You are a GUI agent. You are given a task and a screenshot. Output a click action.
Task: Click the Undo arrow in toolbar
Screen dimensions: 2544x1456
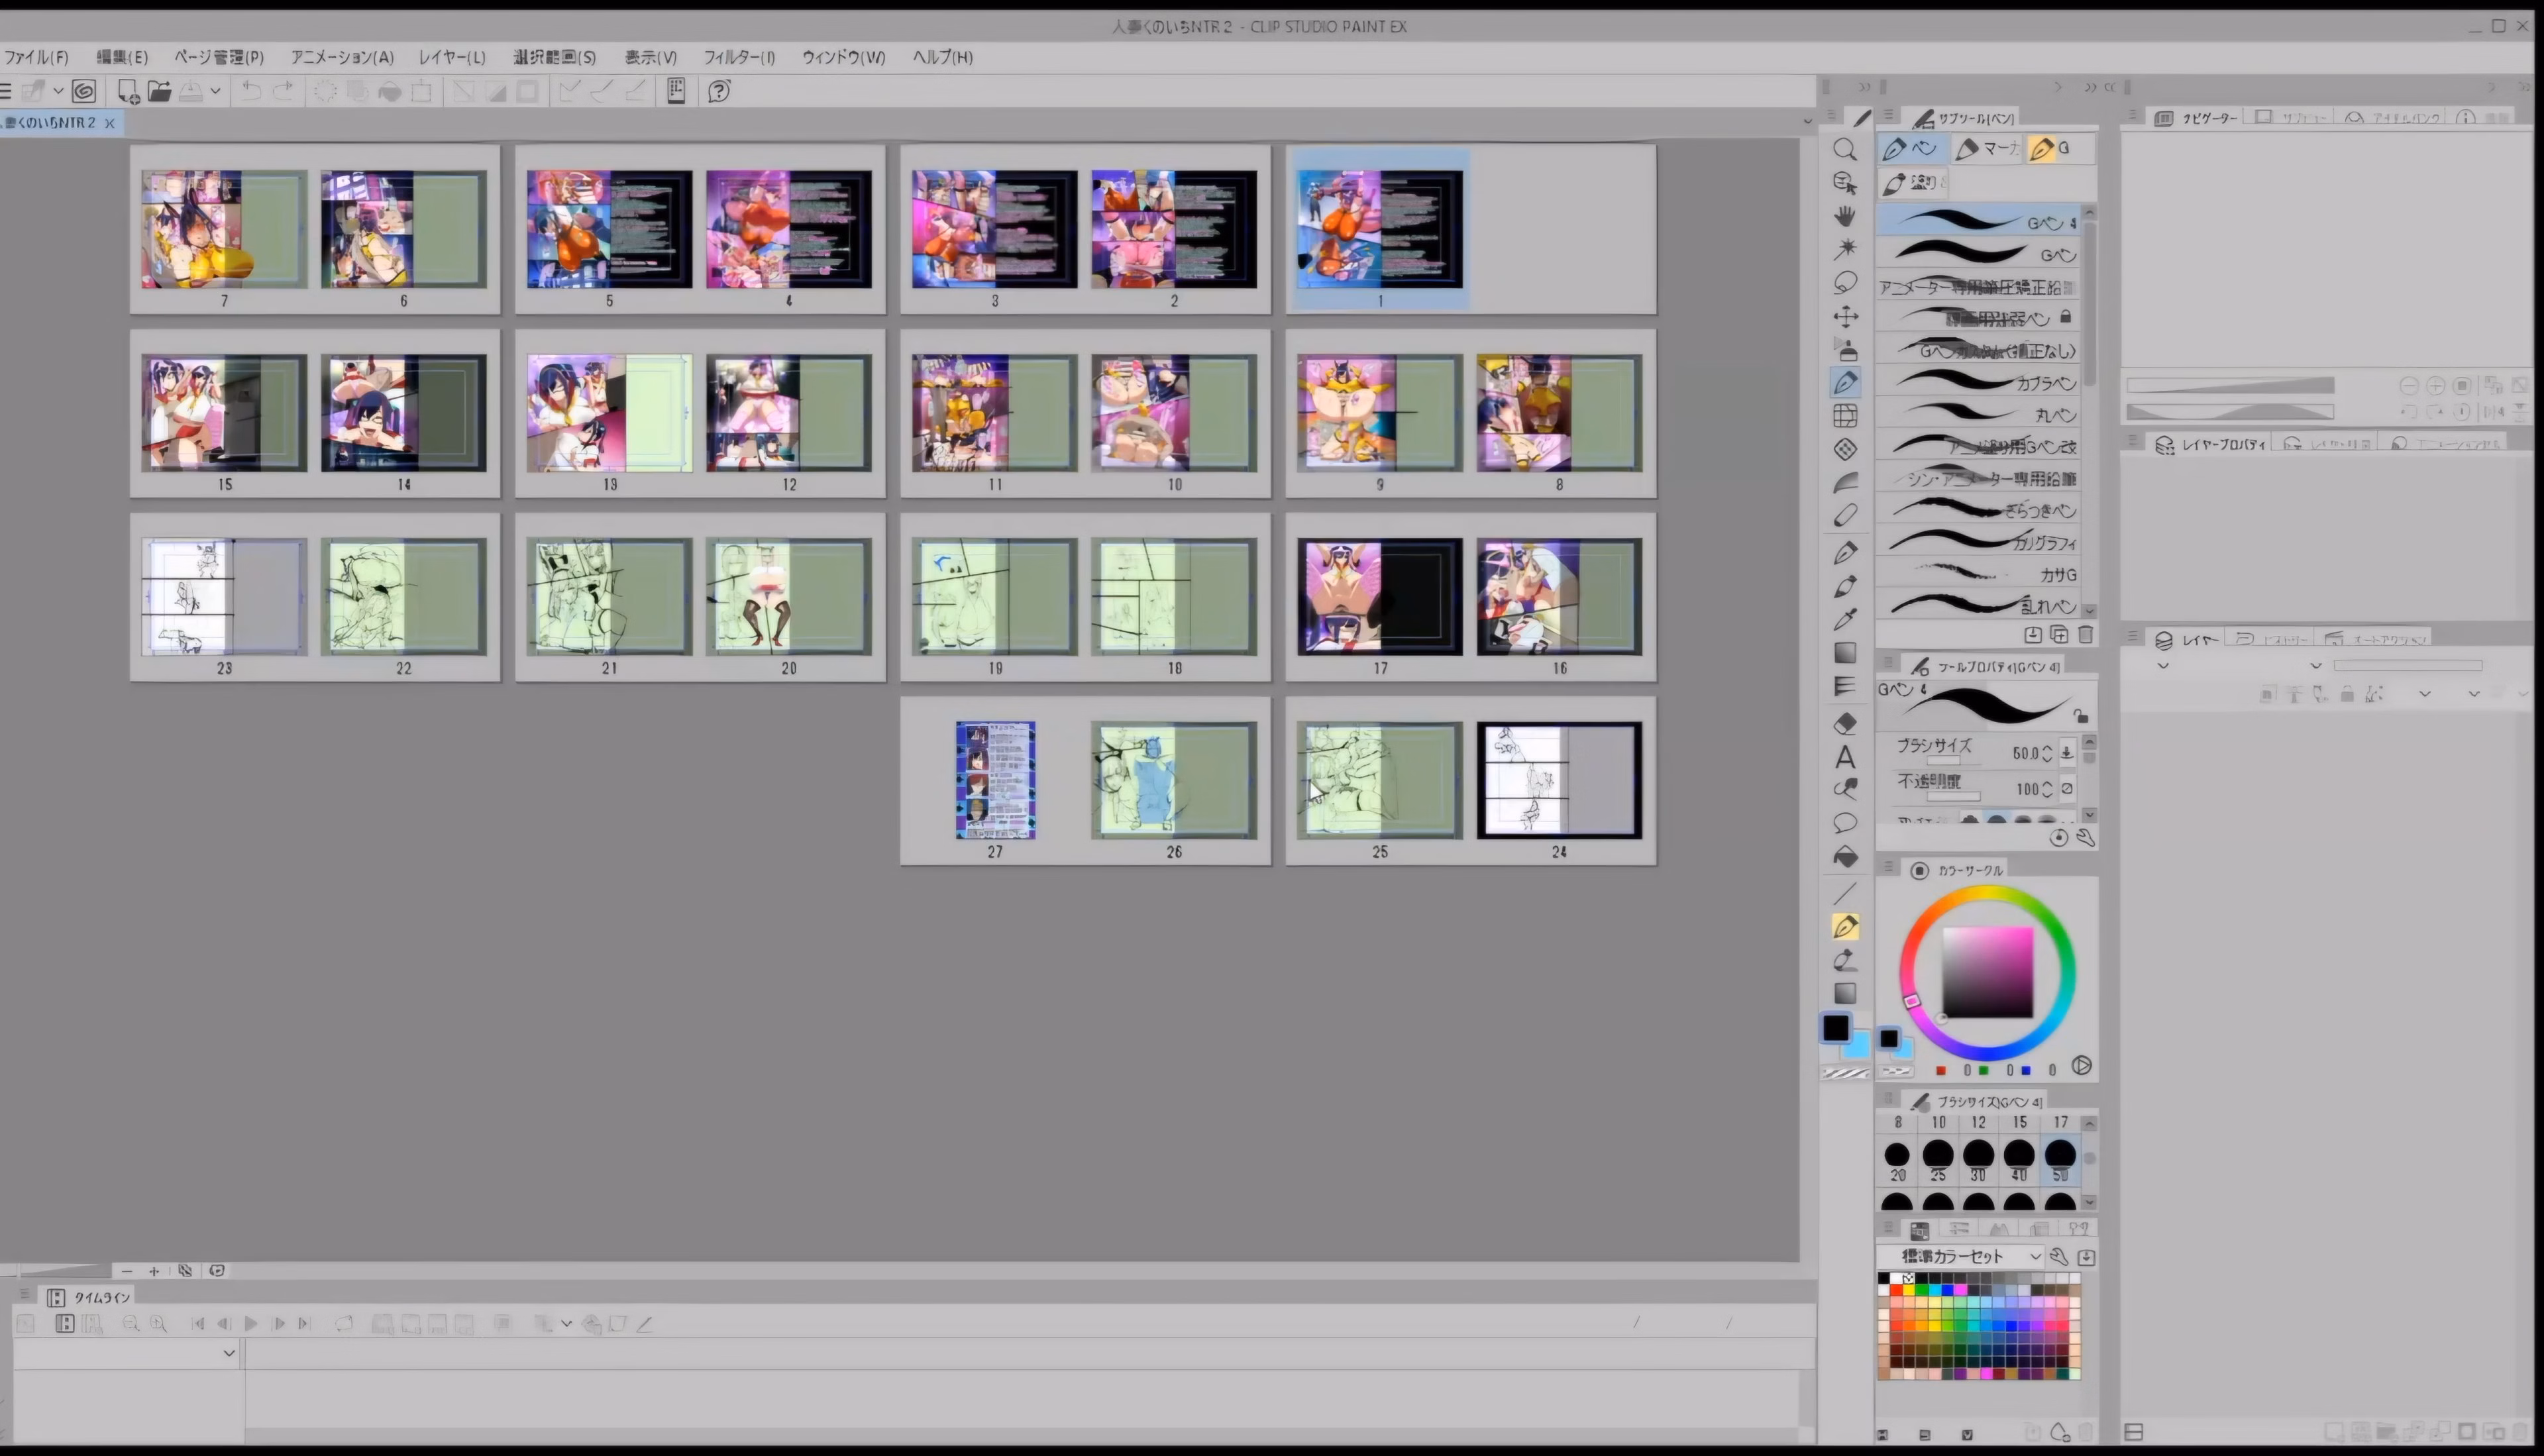pos(251,92)
